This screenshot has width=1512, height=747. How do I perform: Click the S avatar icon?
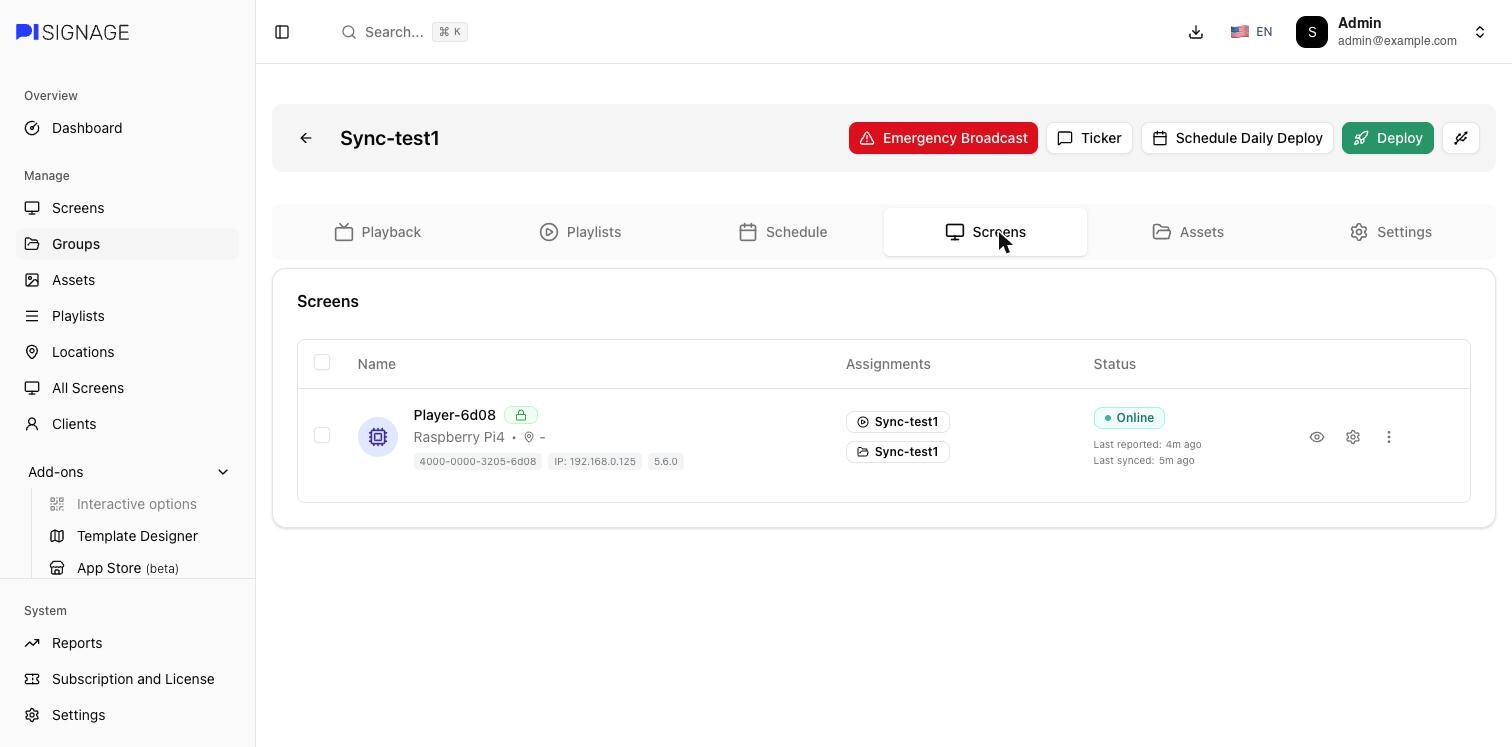1312,32
